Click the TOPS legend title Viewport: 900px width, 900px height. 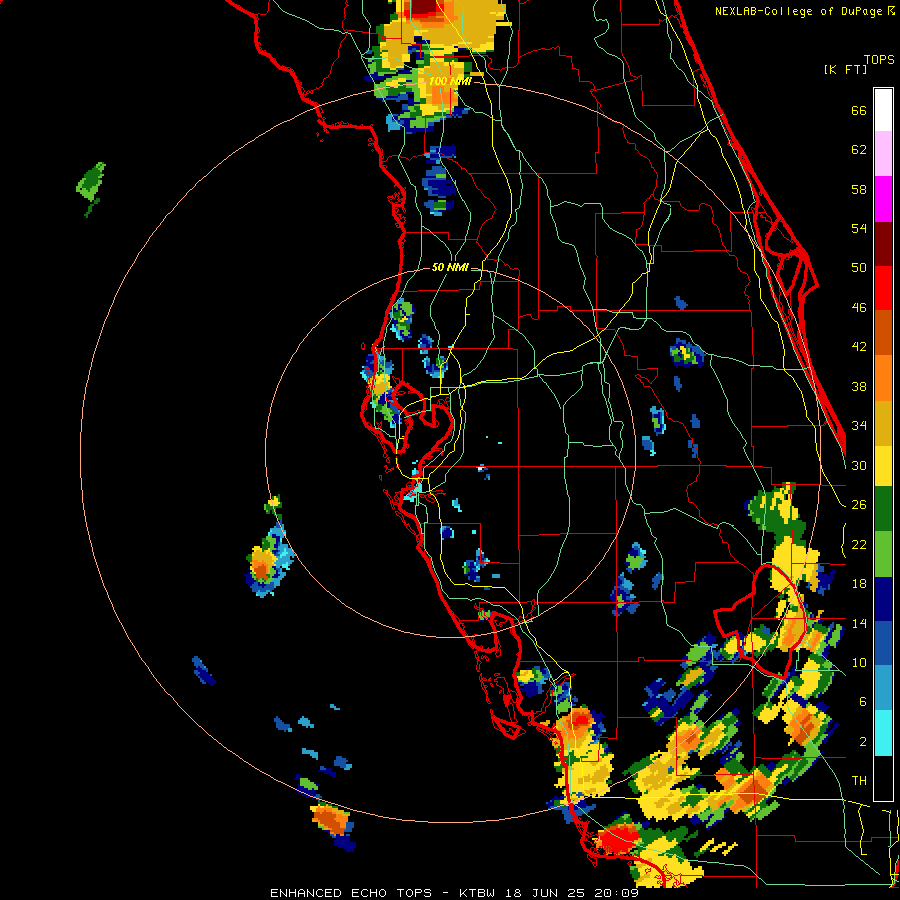[879, 59]
